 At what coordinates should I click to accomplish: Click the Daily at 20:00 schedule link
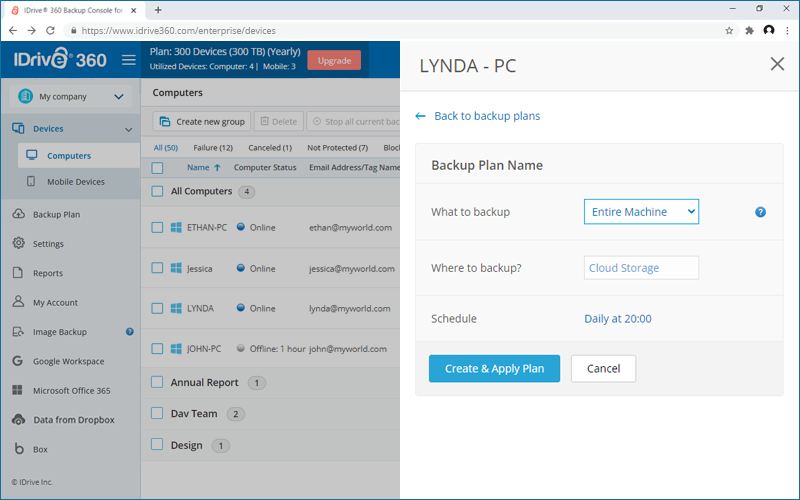617,318
